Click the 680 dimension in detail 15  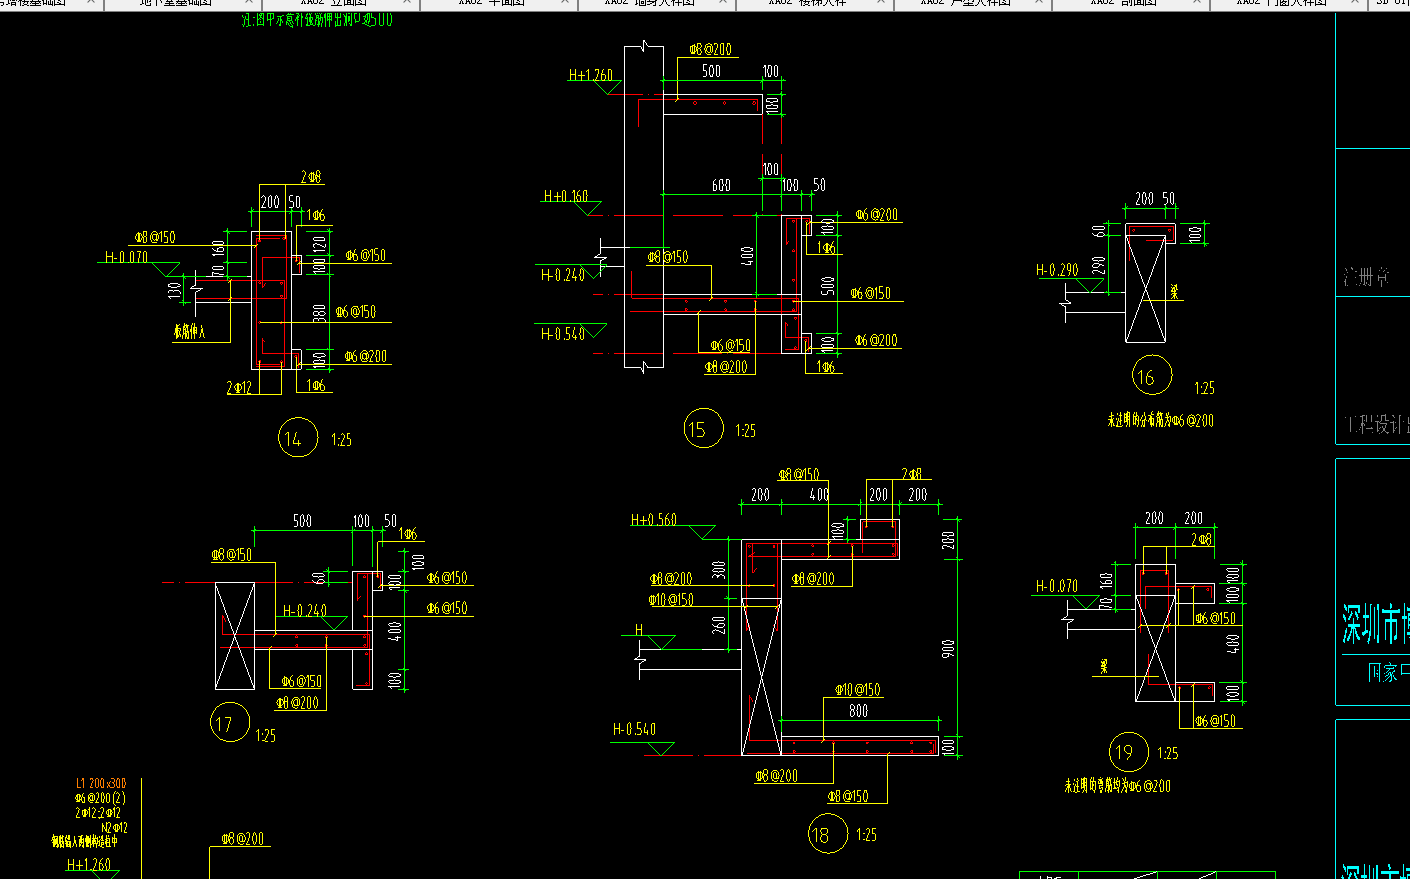point(721,186)
